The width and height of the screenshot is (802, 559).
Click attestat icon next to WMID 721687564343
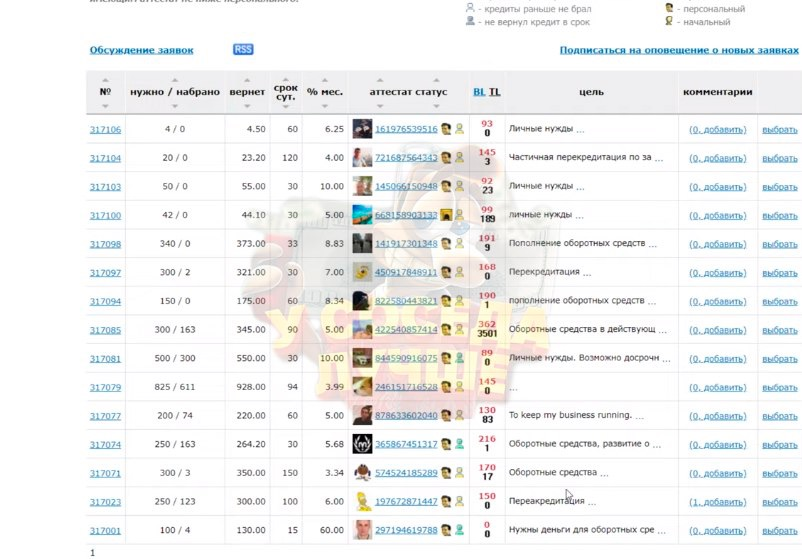446,158
